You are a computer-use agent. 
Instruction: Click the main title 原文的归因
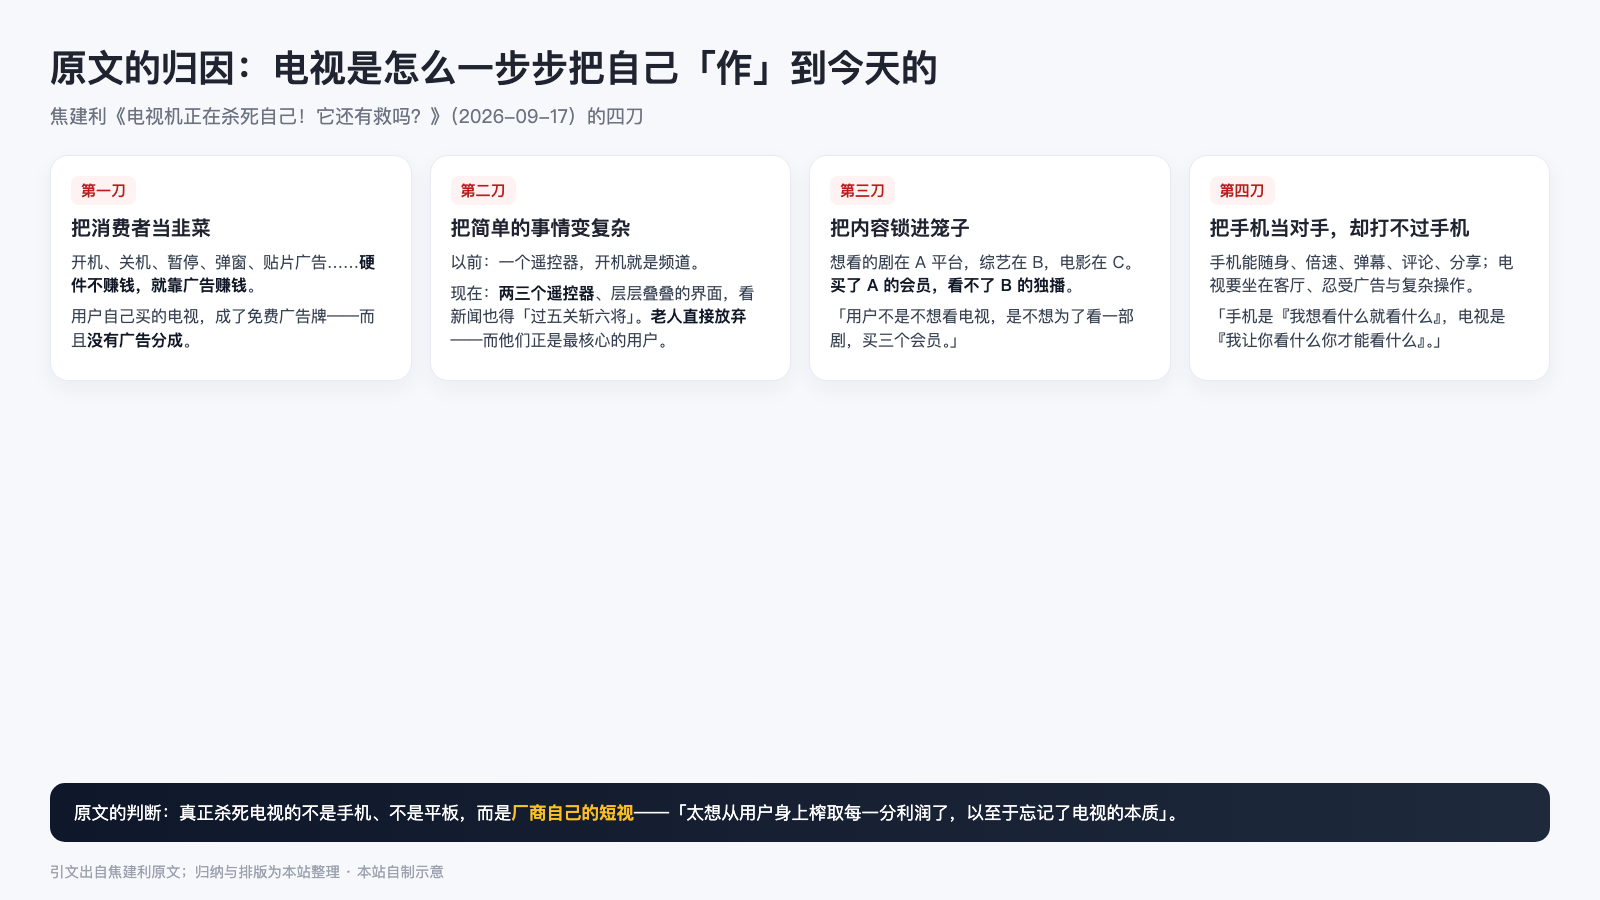(x=494, y=68)
